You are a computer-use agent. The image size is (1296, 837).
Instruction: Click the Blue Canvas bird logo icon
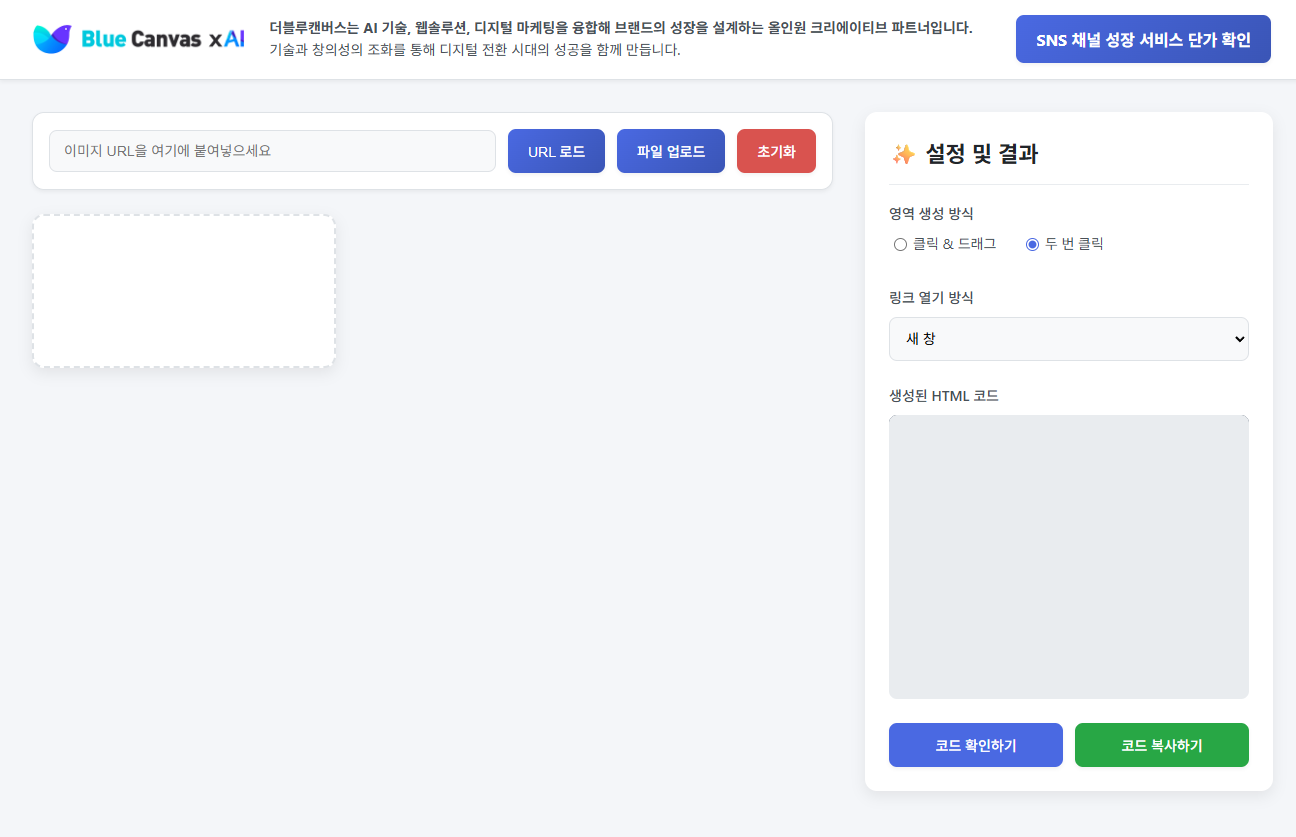[x=52, y=39]
